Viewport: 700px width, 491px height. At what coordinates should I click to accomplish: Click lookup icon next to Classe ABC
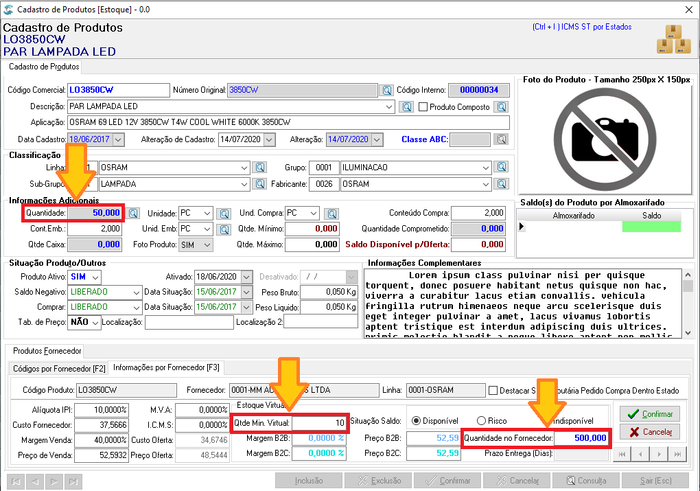(502, 139)
